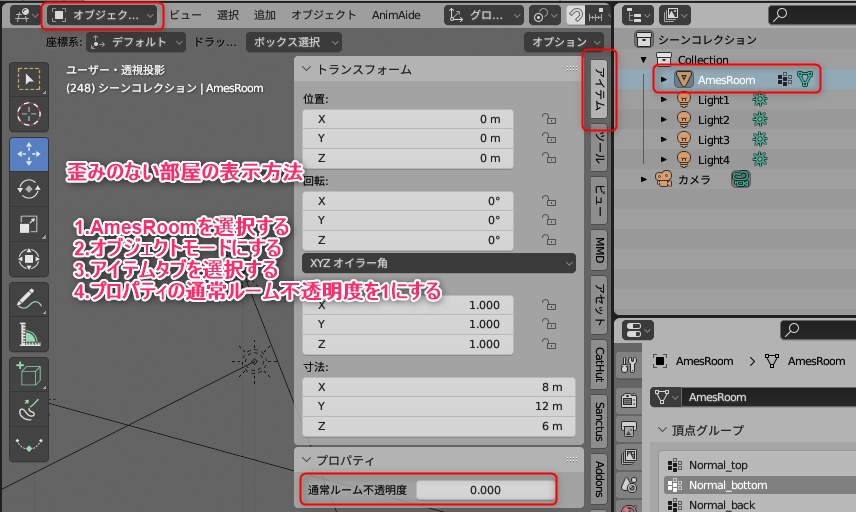Click the camera data icon beside カメラ

click(x=741, y=179)
